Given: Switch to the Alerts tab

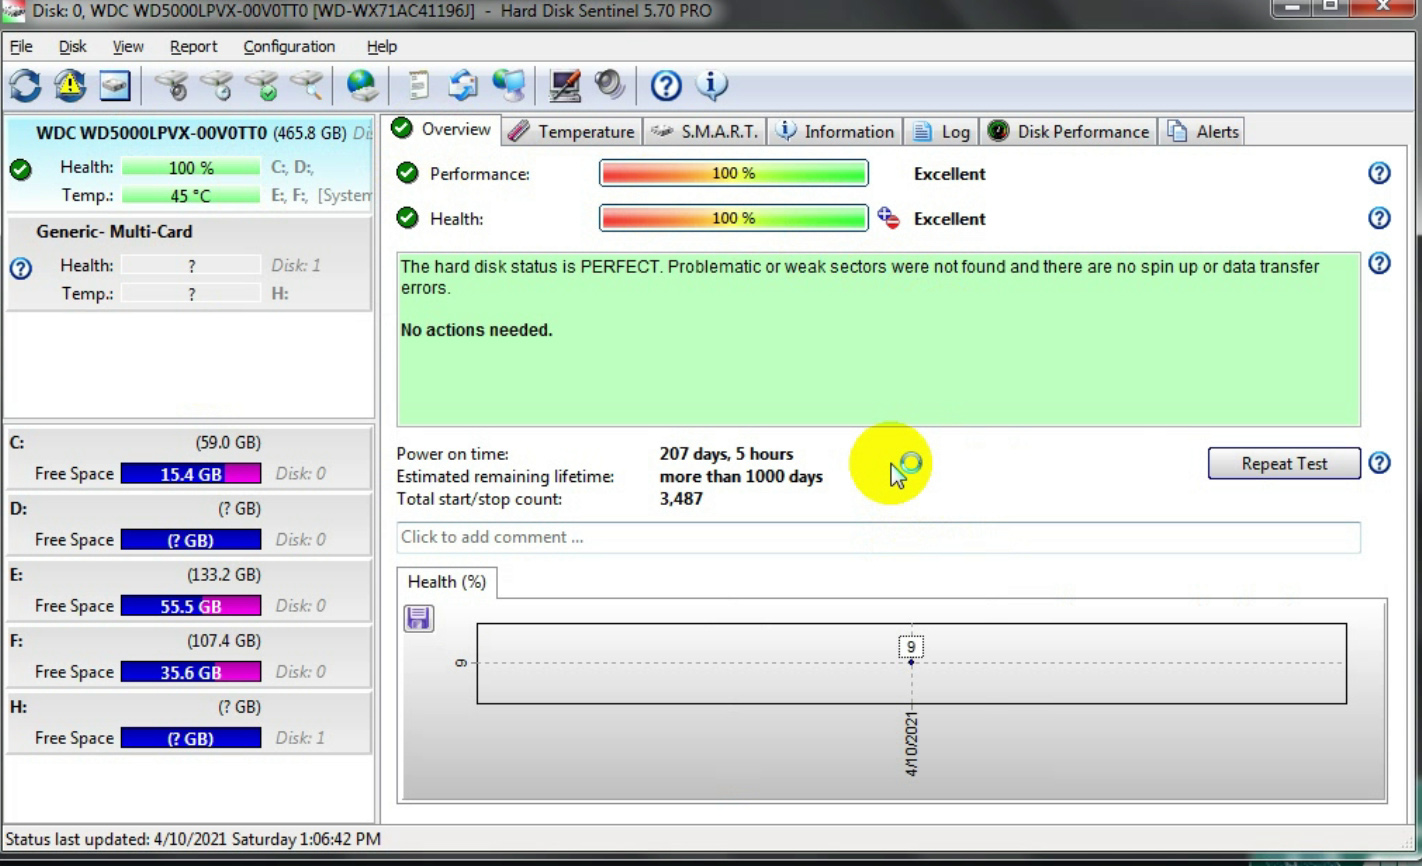Looking at the screenshot, I should pyautogui.click(x=1203, y=132).
